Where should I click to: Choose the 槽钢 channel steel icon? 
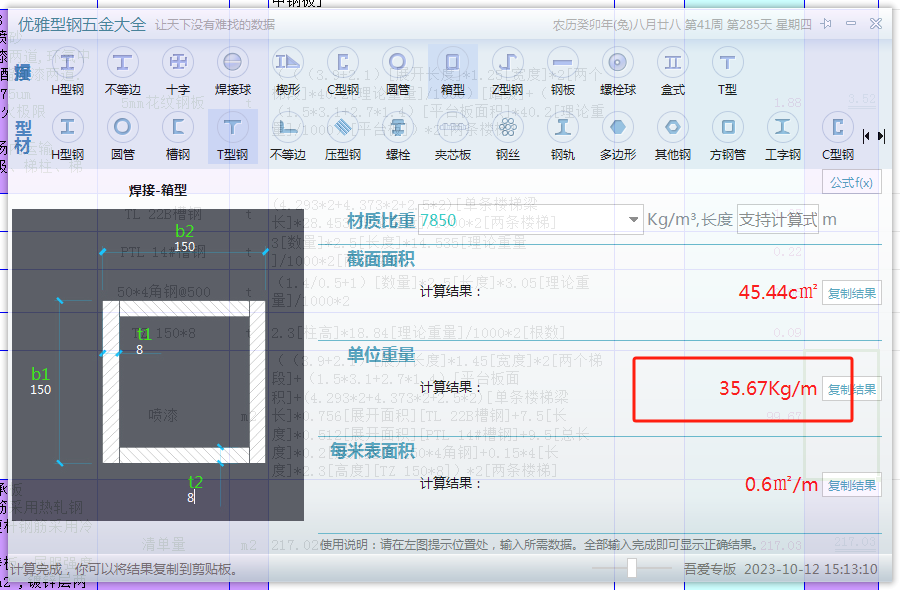(x=178, y=137)
